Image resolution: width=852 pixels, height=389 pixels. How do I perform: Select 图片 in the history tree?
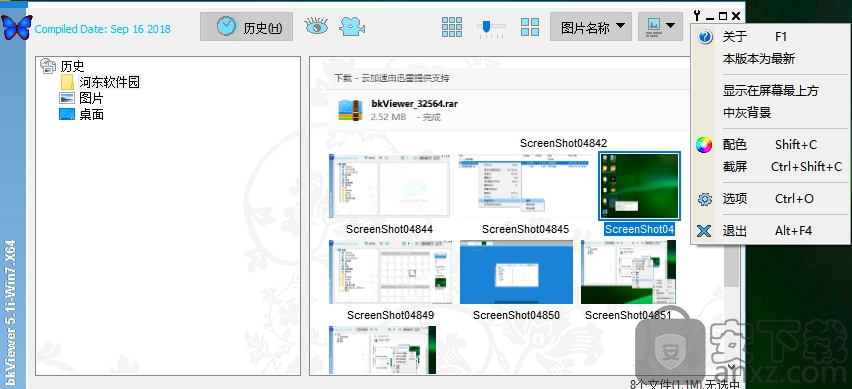(x=91, y=98)
